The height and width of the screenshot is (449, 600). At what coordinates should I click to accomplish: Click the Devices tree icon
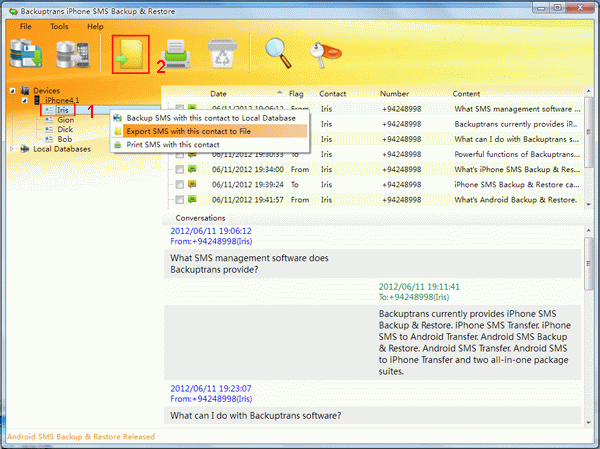(x=25, y=90)
